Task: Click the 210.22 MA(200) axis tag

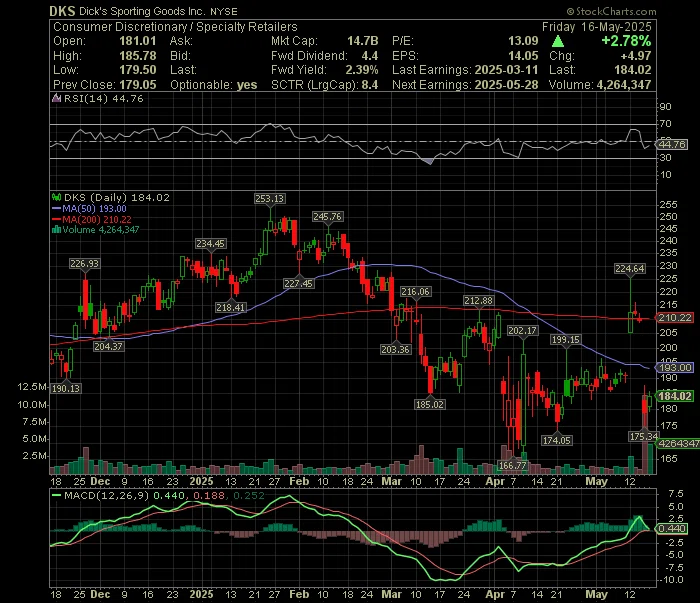Action: click(674, 317)
